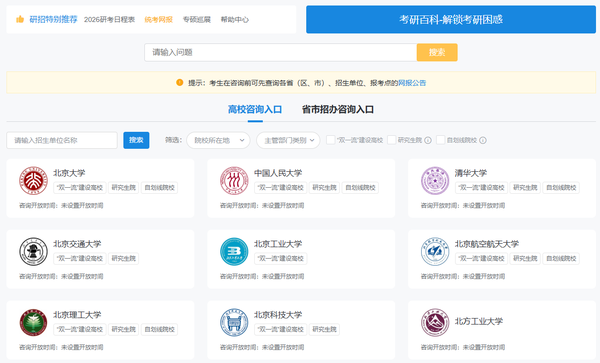
Task: Click the thumbs-up recommendation icon
Action: pos(20,19)
